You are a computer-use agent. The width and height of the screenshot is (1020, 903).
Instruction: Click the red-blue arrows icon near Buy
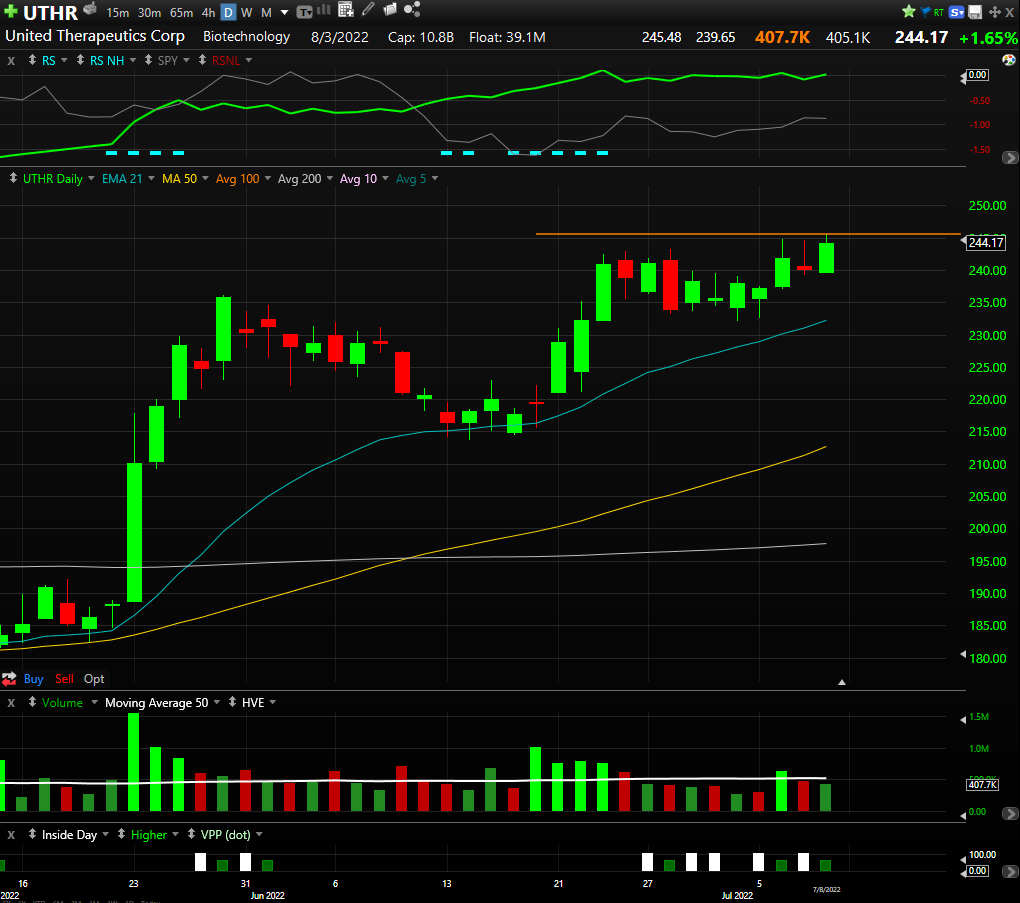coord(9,679)
